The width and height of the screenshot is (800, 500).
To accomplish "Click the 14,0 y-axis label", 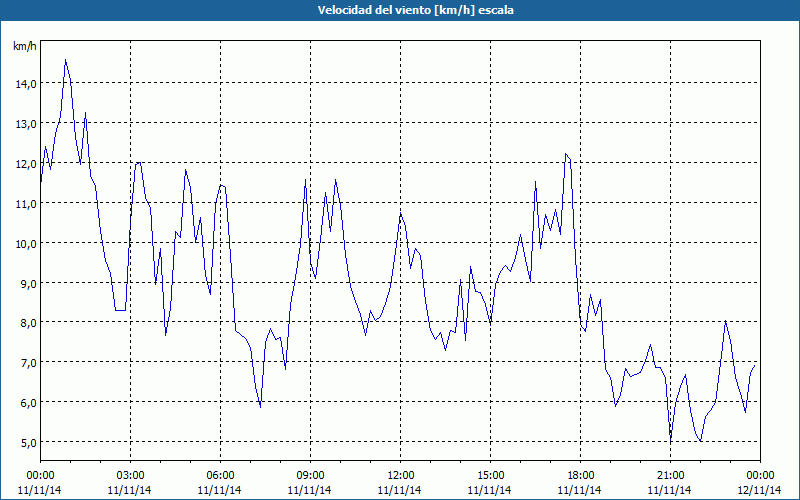I will (26, 84).
